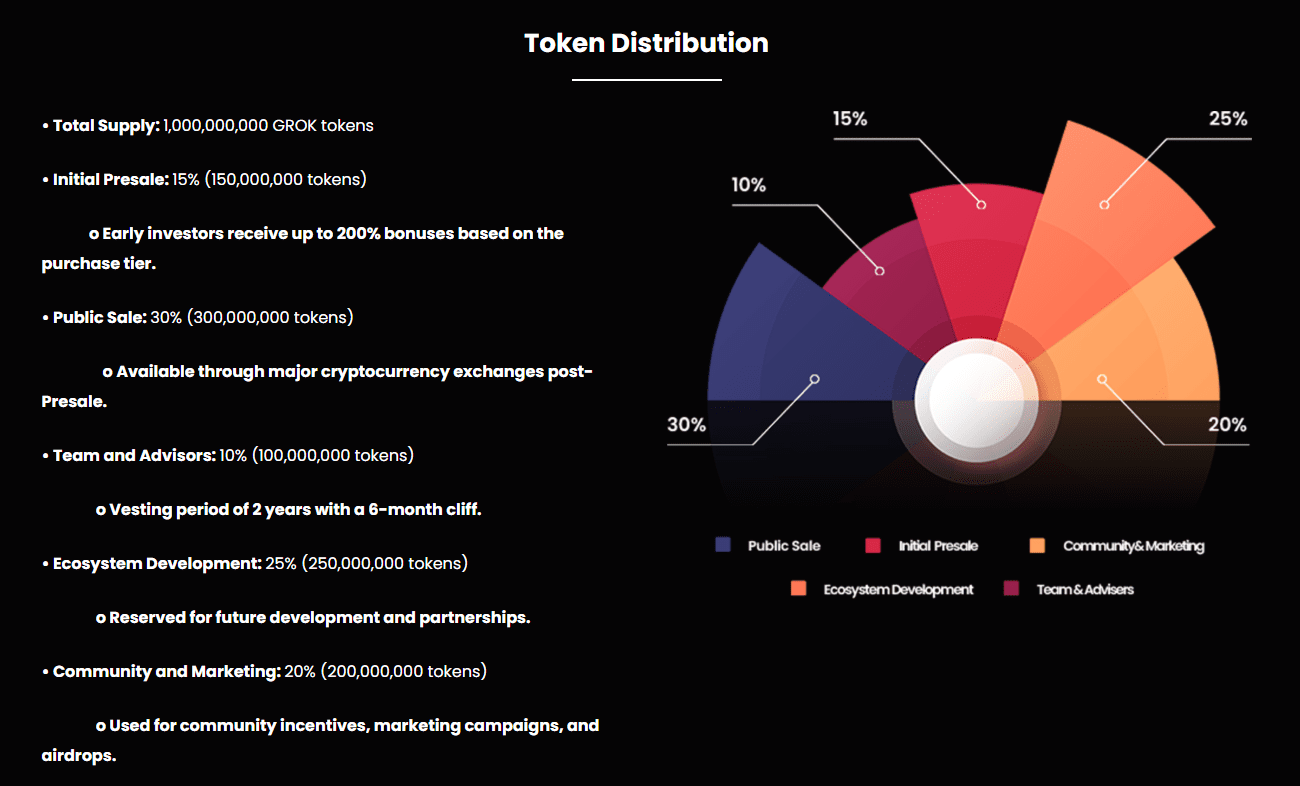Click the 25% percentage label

[x=1228, y=119]
